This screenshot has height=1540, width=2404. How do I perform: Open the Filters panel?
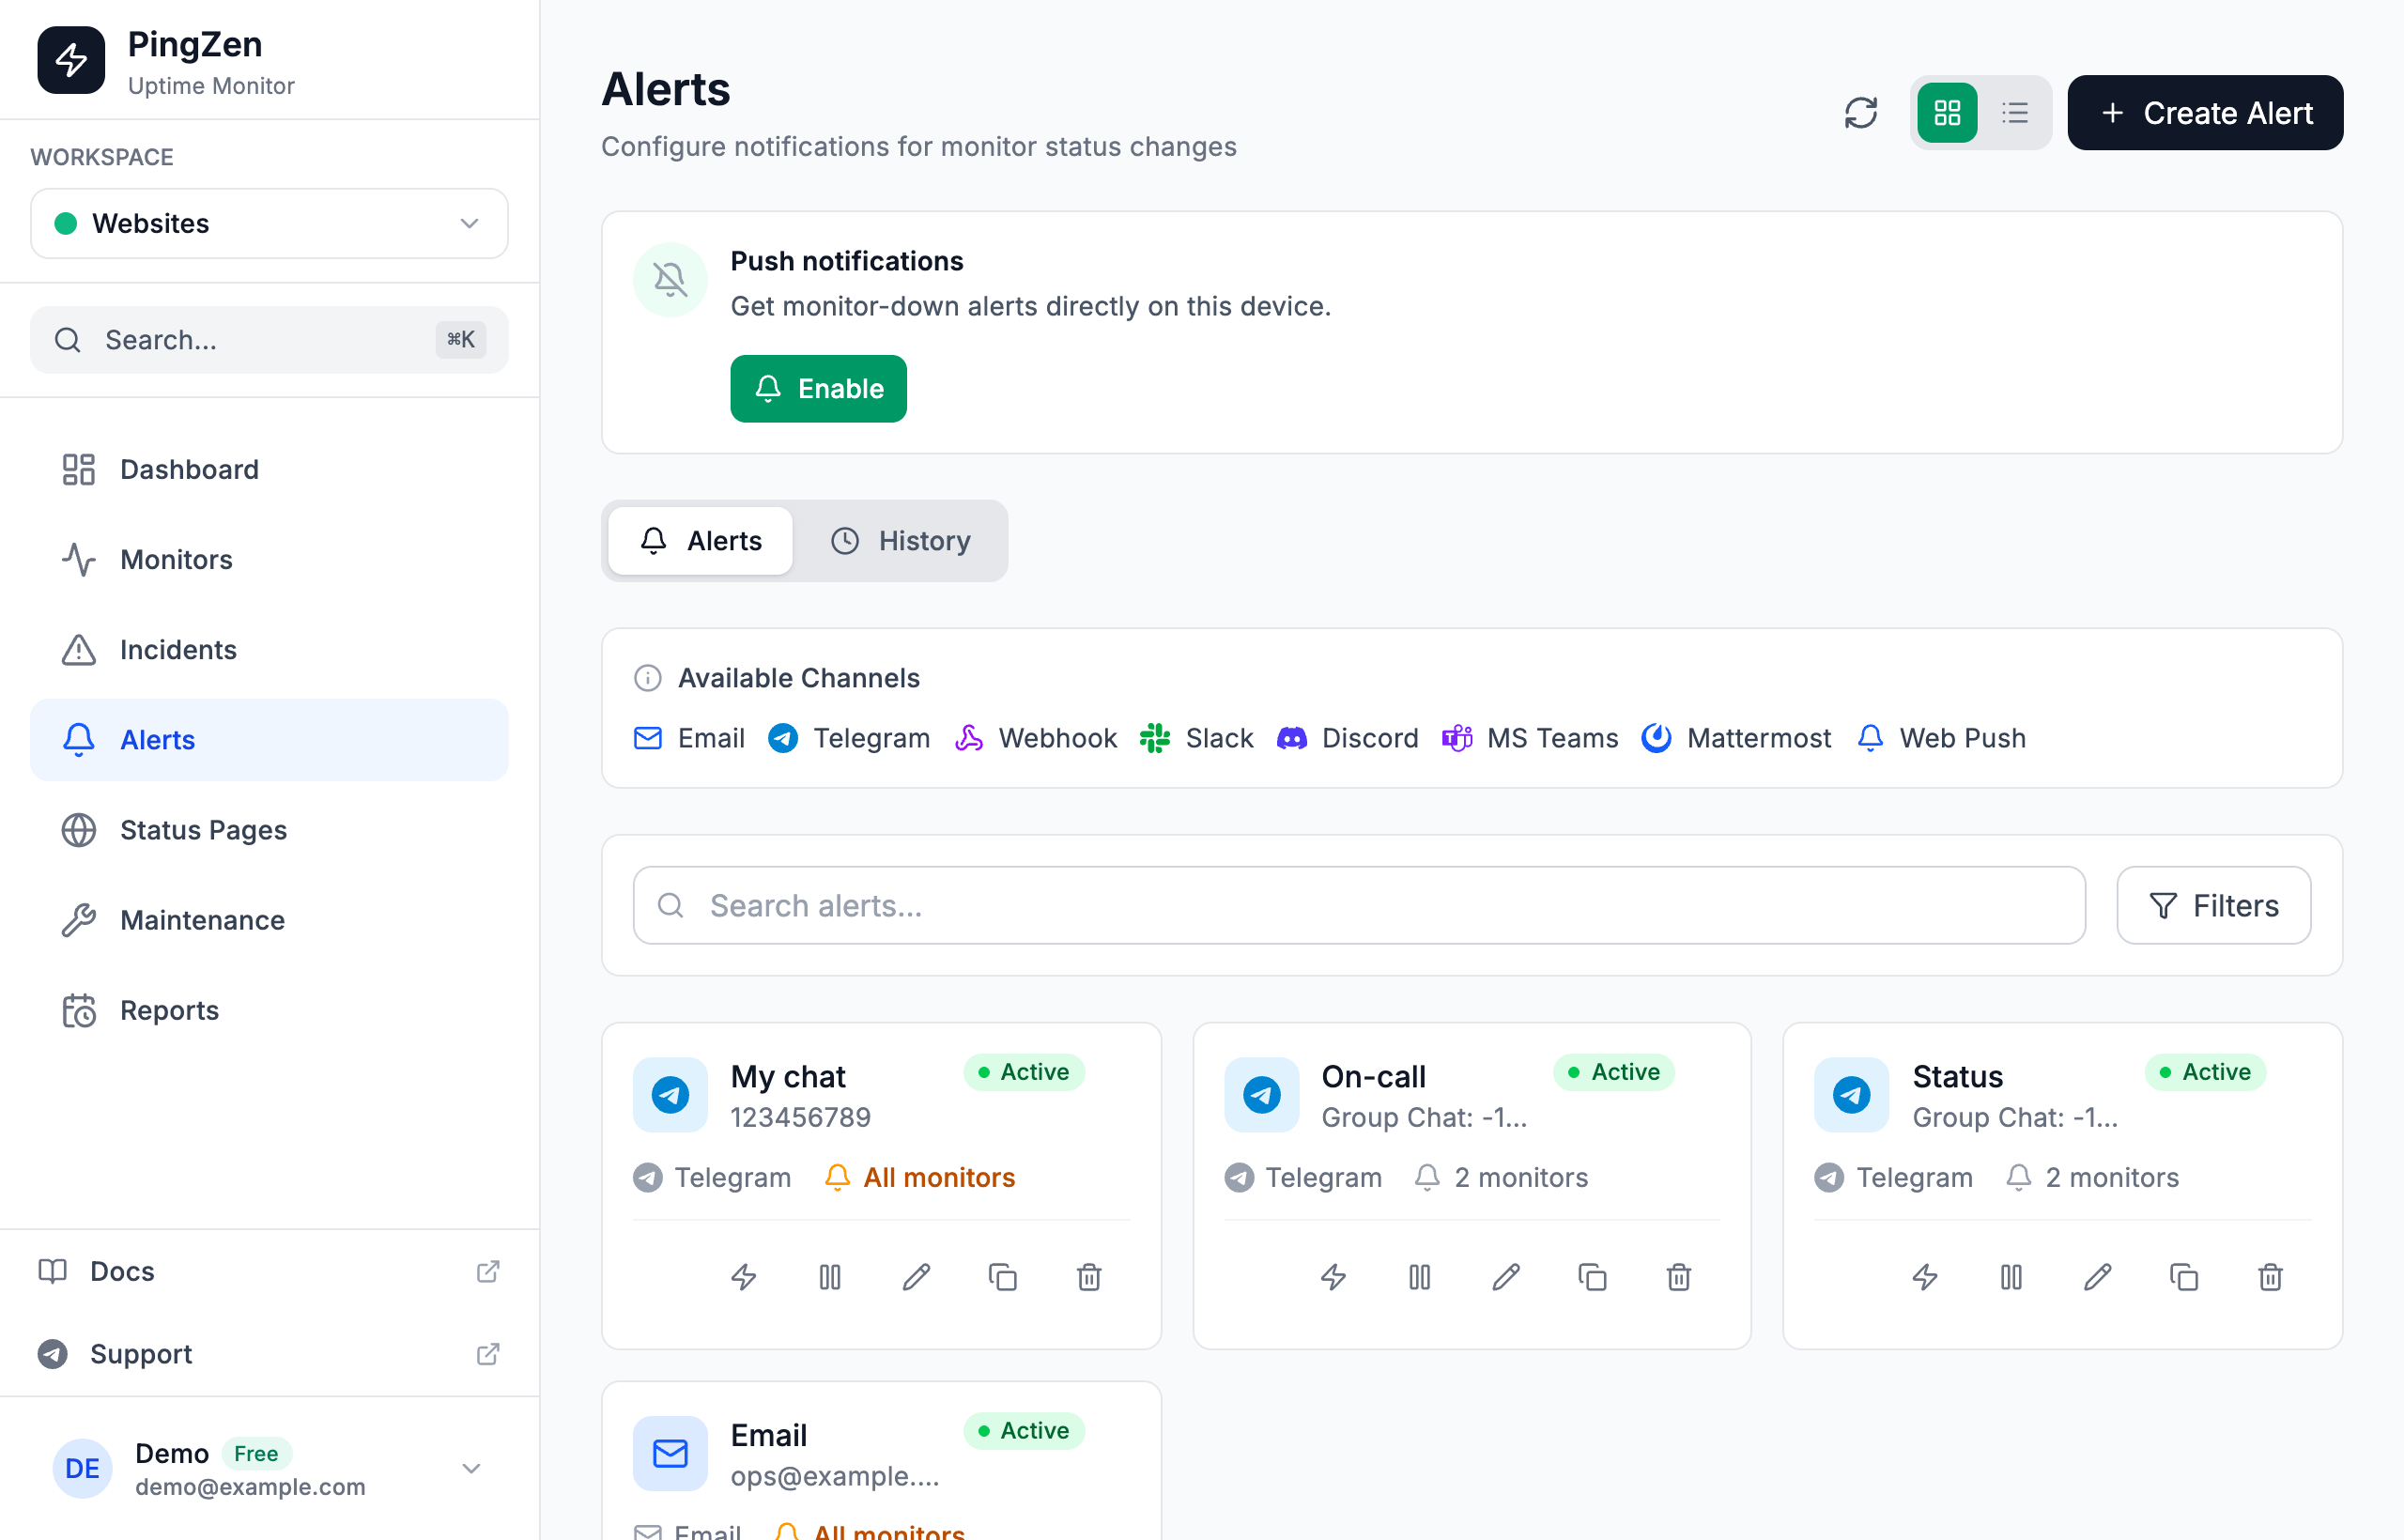[2213, 904]
